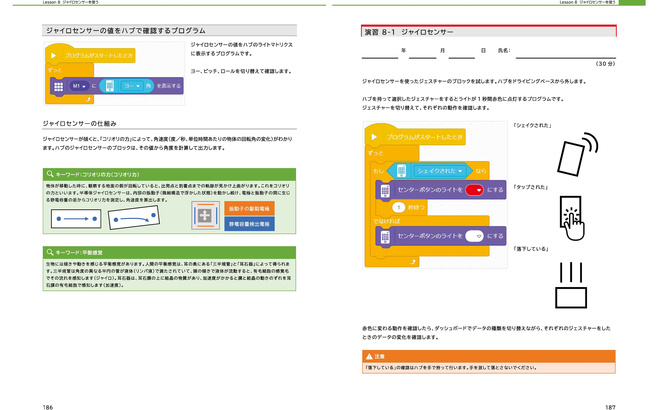This screenshot has height=410, width=660.
Task: Click the orange 振動子の駆動電極 label
Action: click(249, 208)
